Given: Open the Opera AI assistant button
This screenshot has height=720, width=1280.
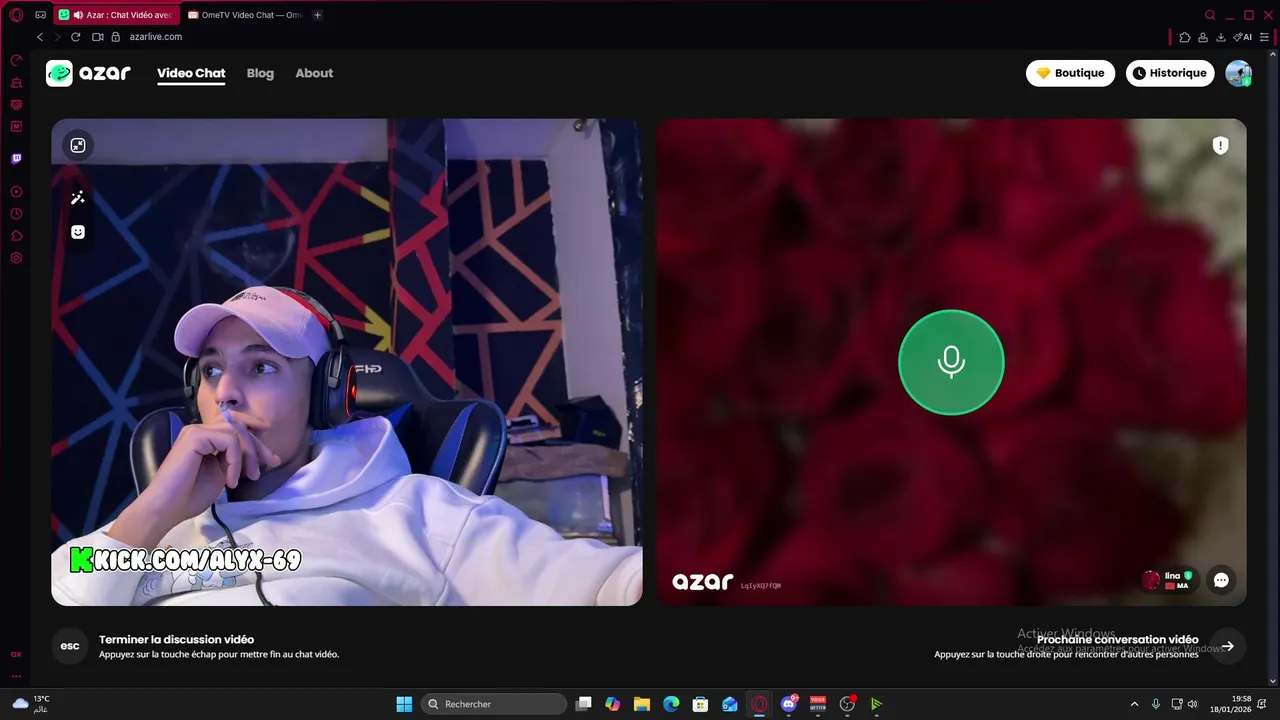Looking at the screenshot, I should tap(1243, 37).
